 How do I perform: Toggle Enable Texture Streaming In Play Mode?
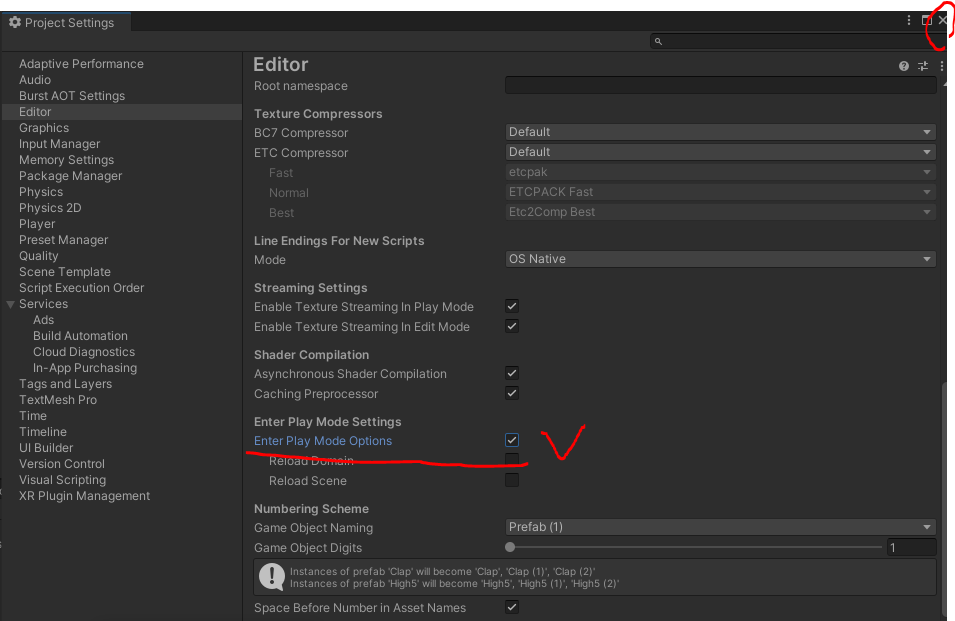pyautogui.click(x=512, y=307)
